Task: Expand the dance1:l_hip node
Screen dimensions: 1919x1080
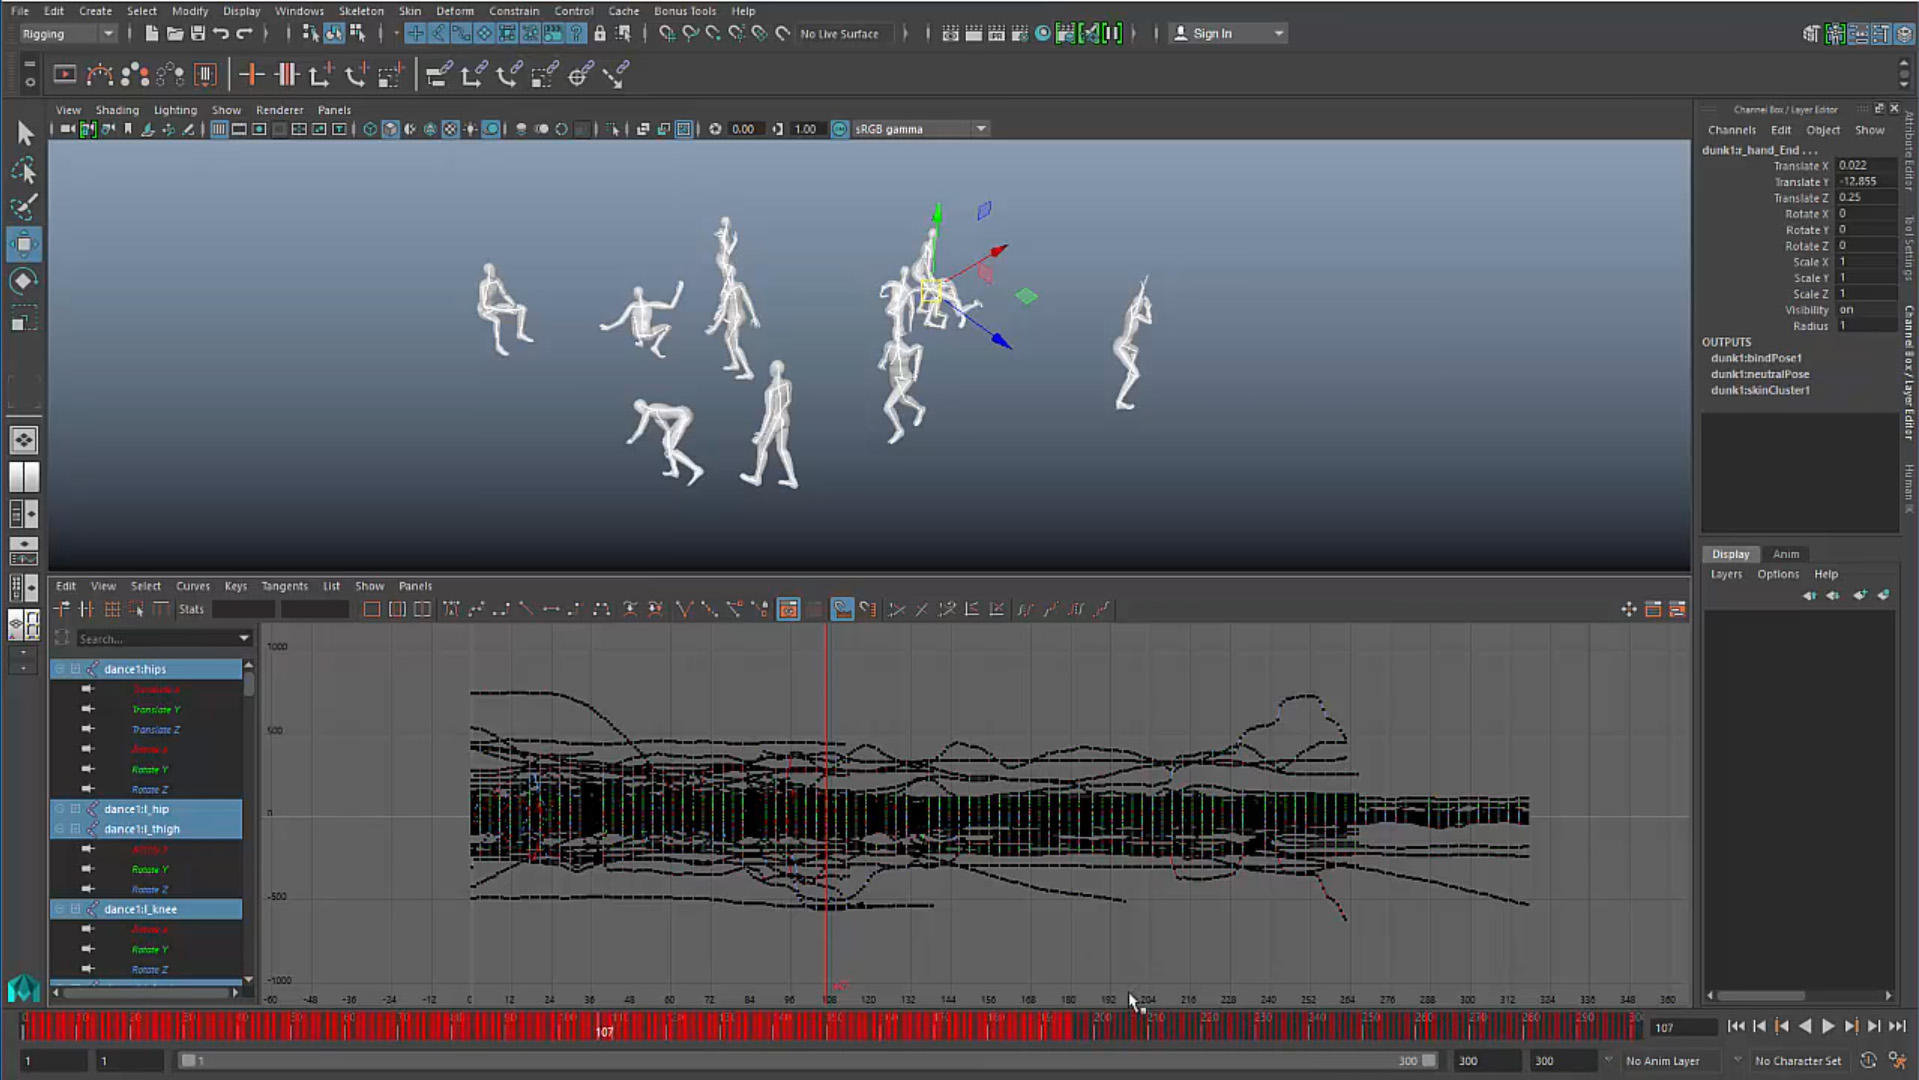Action: click(x=75, y=809)
